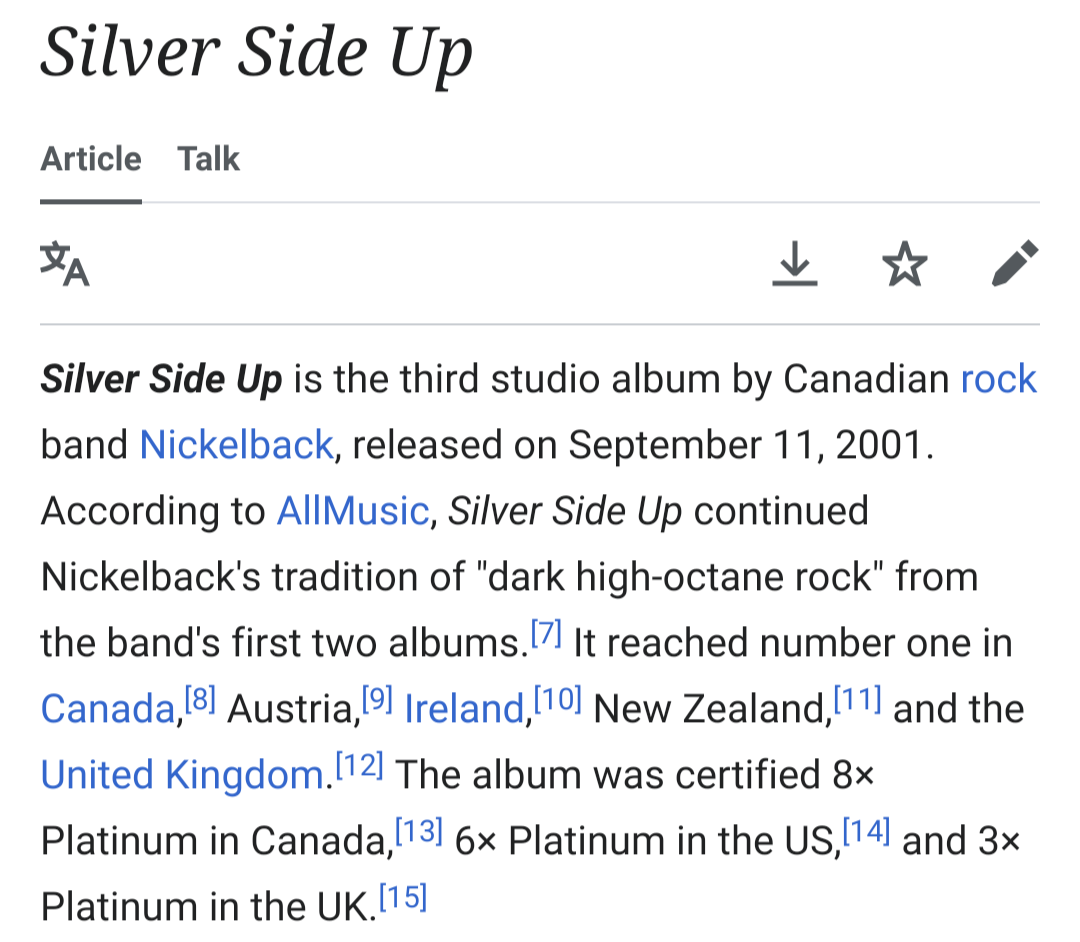Visit the Canada link

tap(108, 709)
